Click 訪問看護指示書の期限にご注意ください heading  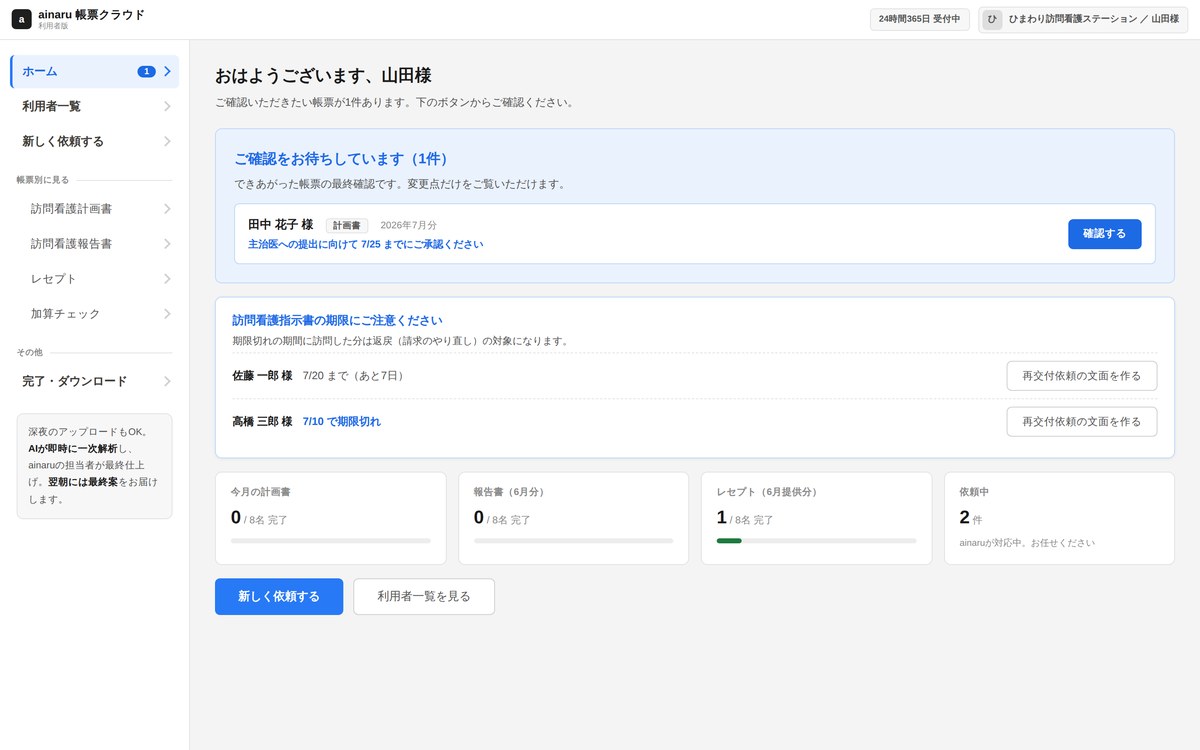[337, 320]
